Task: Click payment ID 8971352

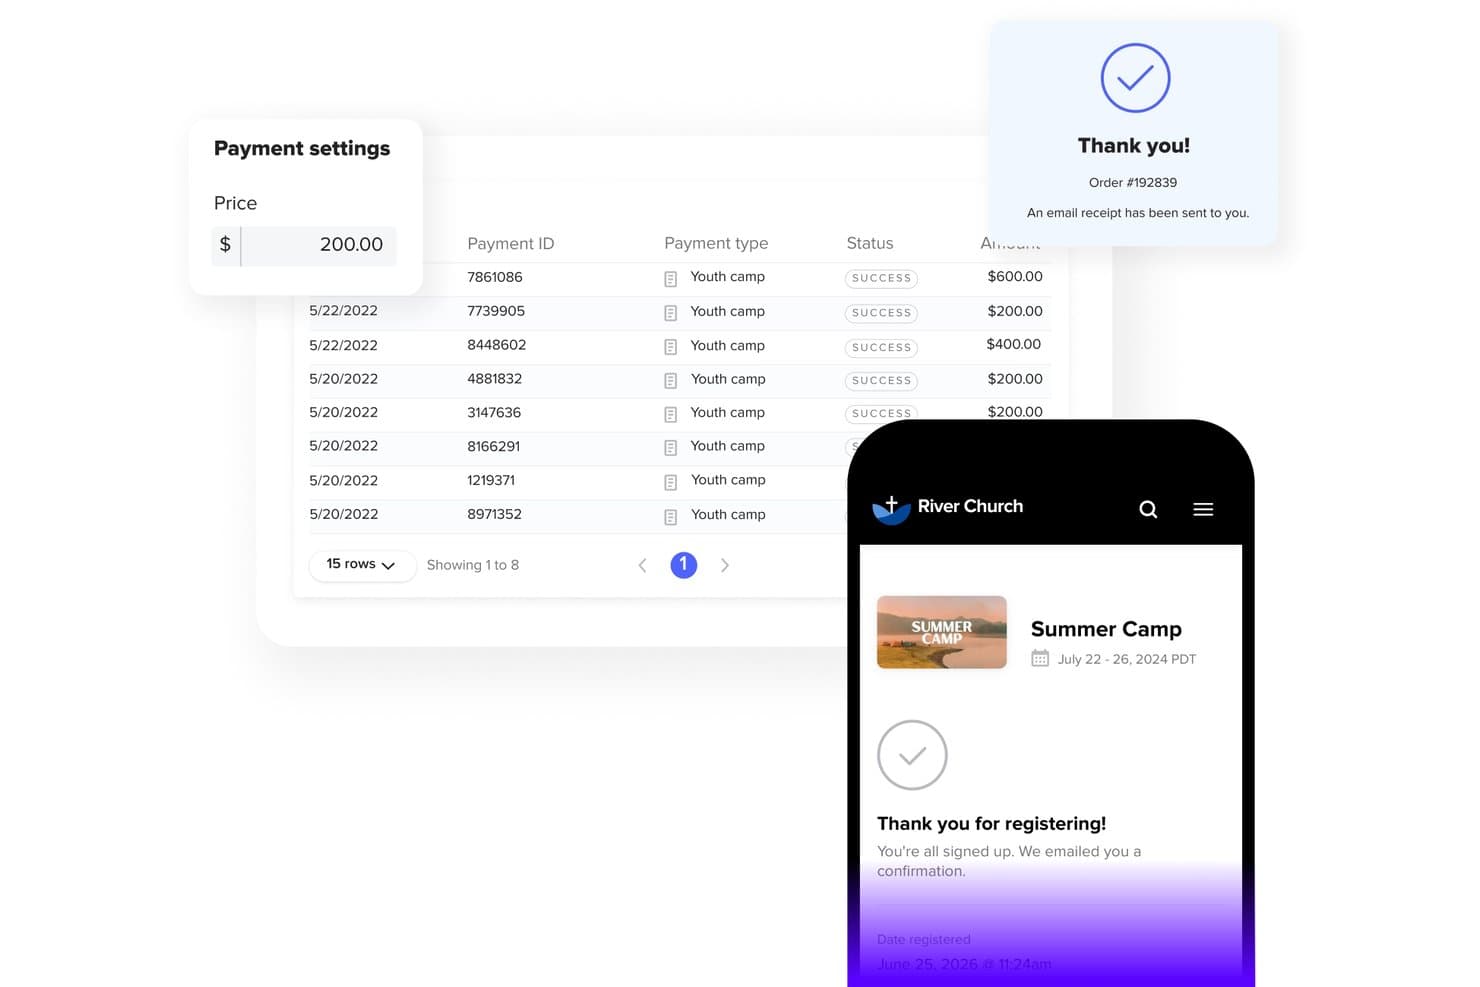Action: pos(494,514)
